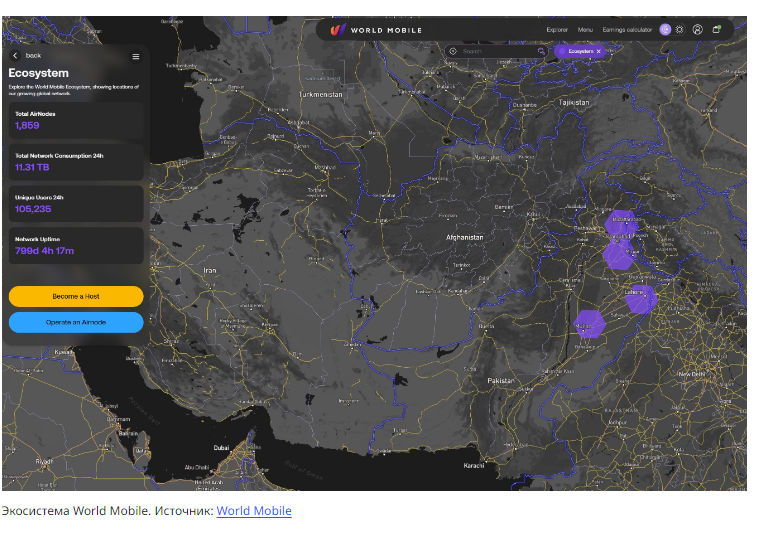This screenshot has width=759, height=537.
Task: Select the Total AirNodes 1,859 card
Action: click(x=76, y=121)
